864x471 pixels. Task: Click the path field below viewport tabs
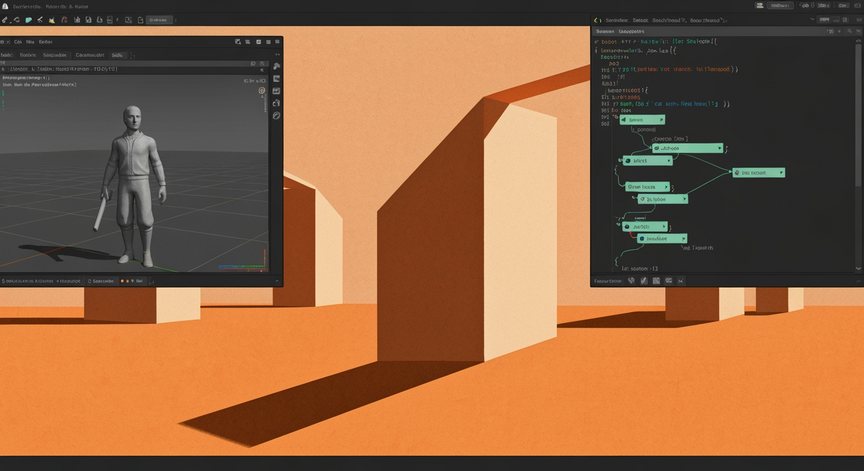tap(132, 69)
